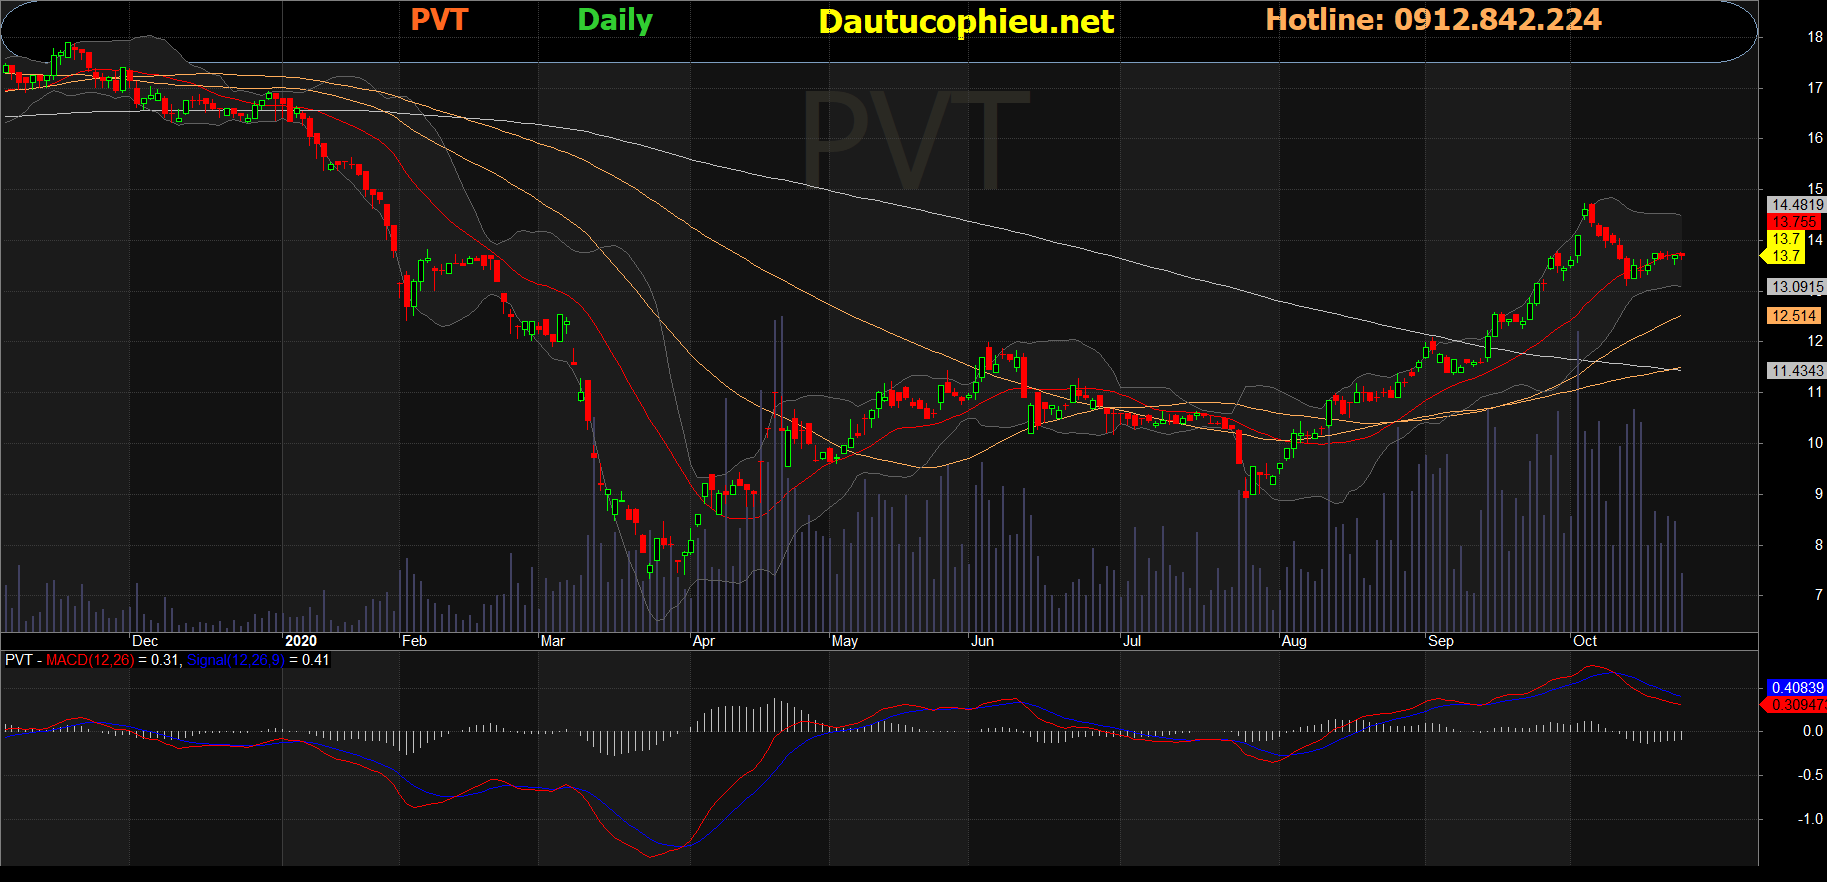Screen dimensions: 1827x882
Task: Click the 11.4343 moving average price tag
Action: tap(1797, 371)
